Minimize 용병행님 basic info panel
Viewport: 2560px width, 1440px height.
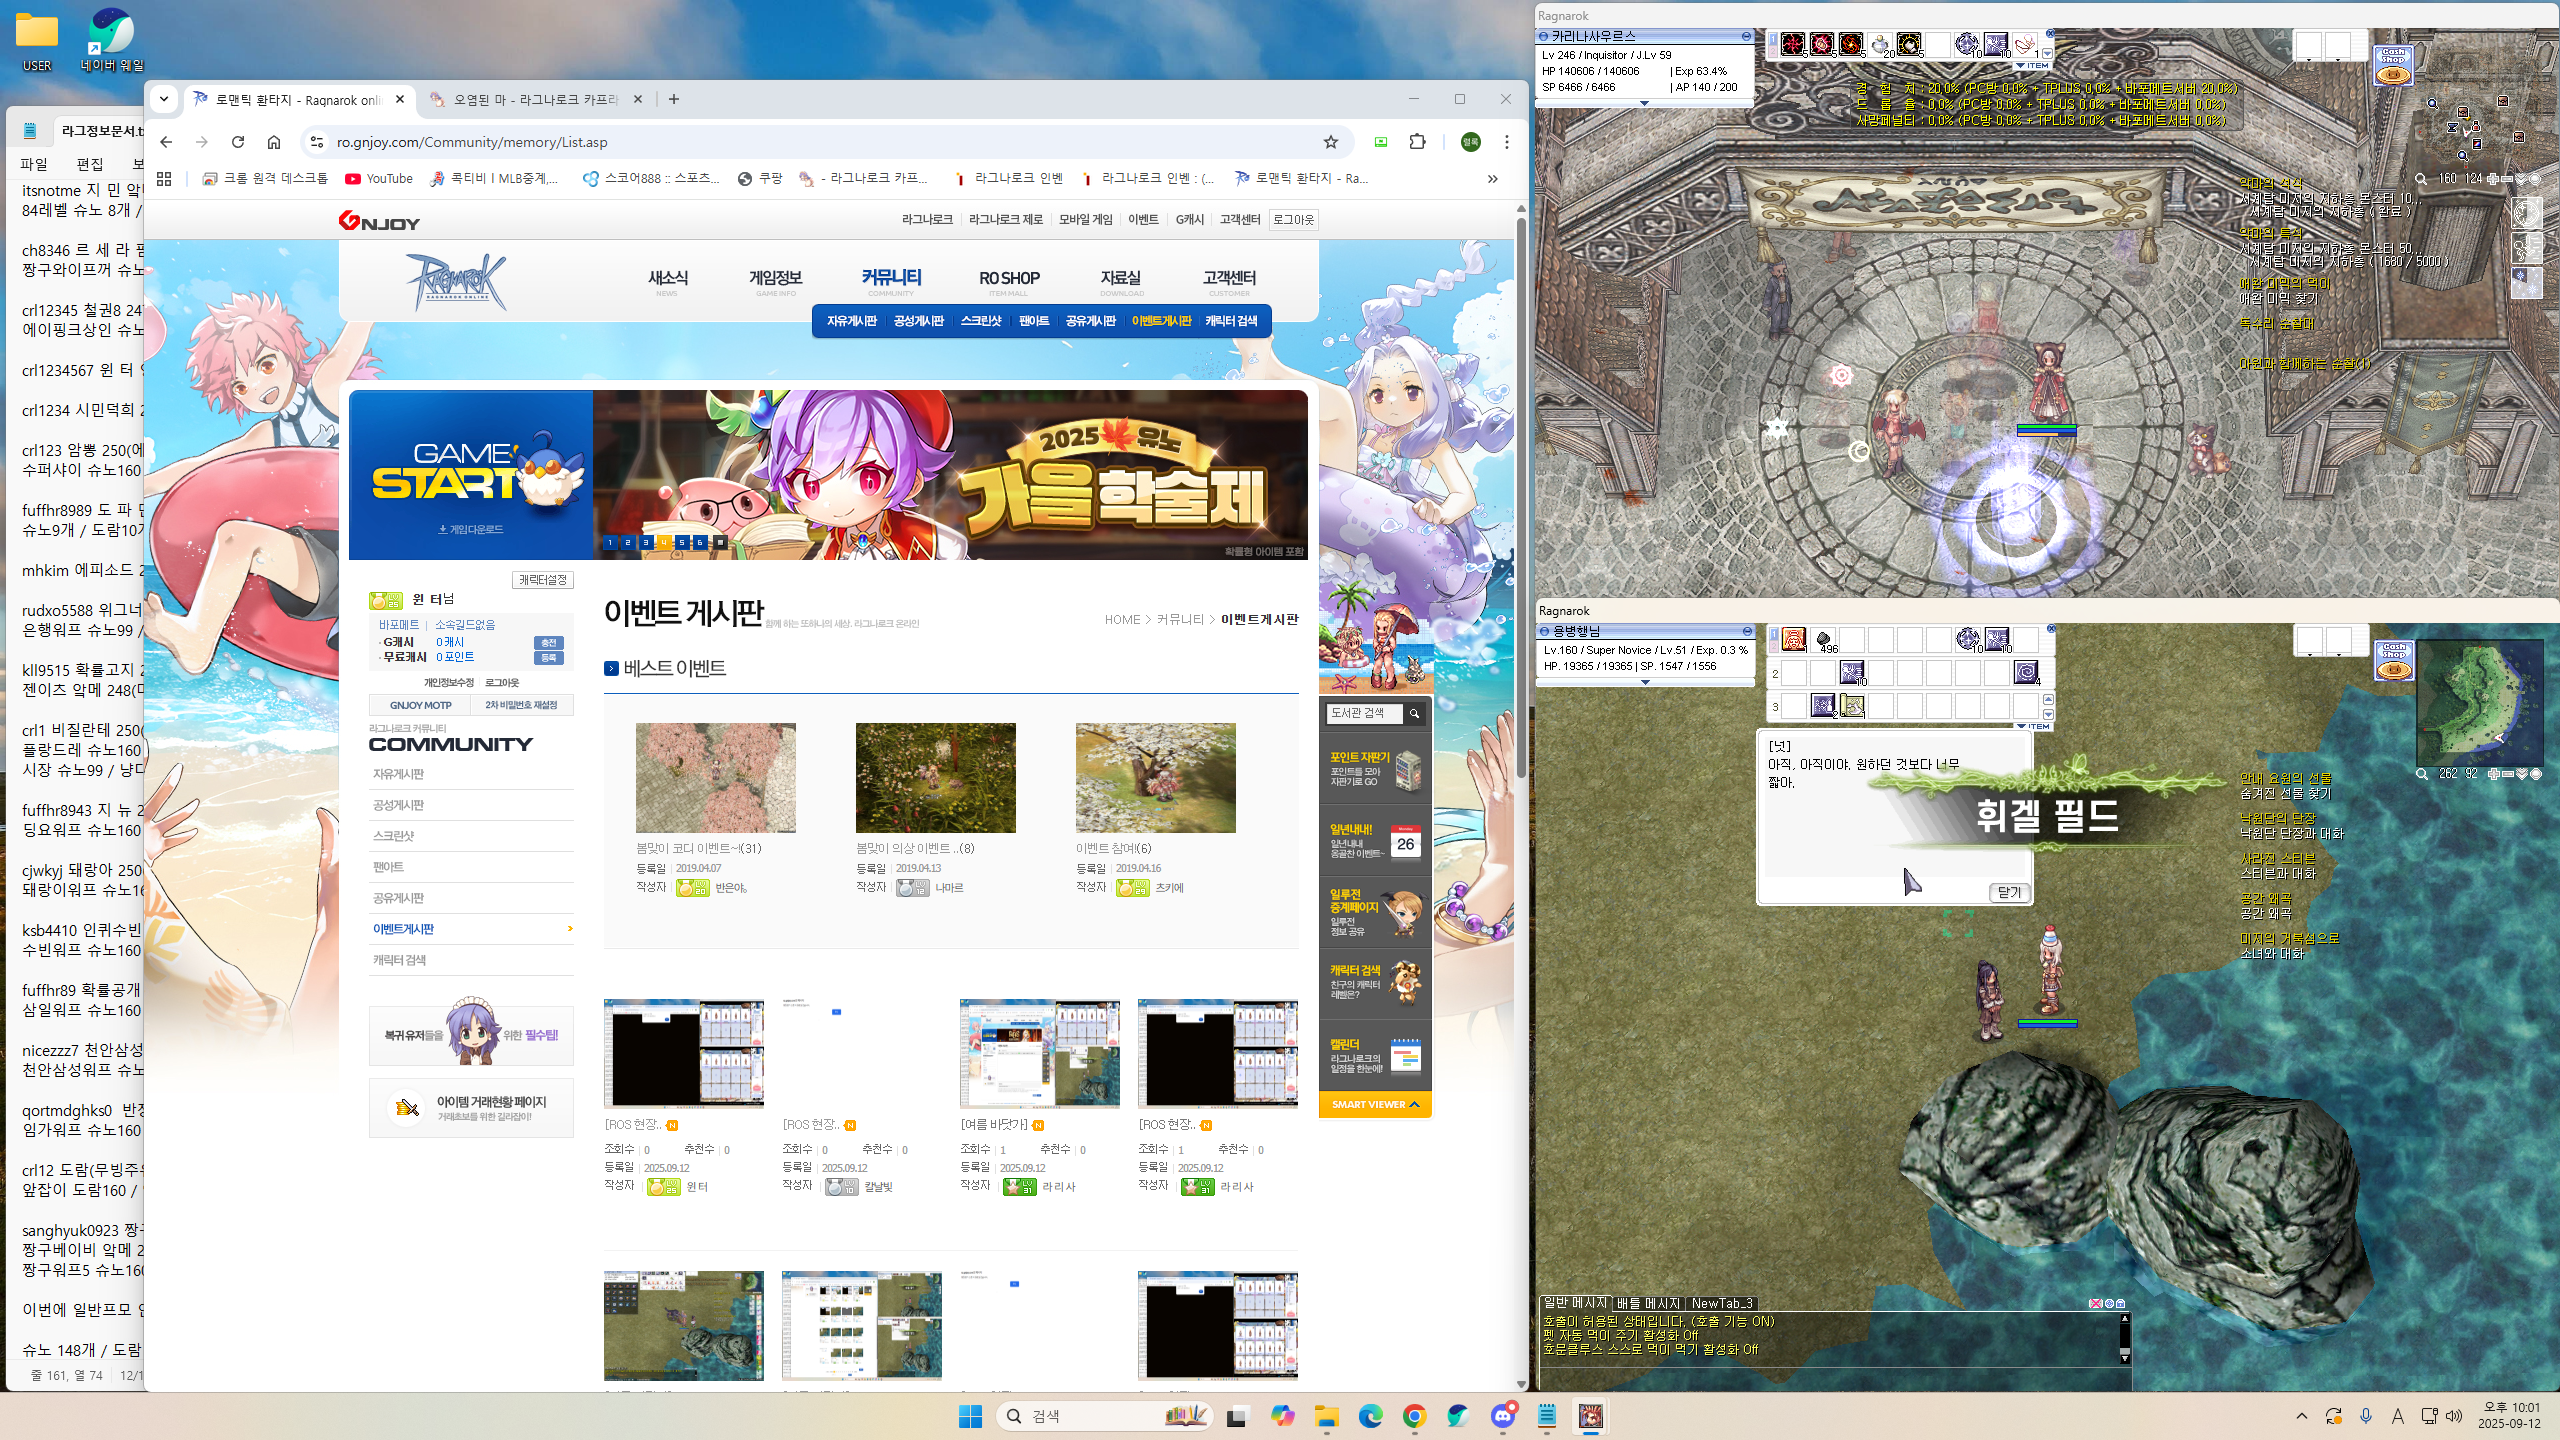point(1747,631)
